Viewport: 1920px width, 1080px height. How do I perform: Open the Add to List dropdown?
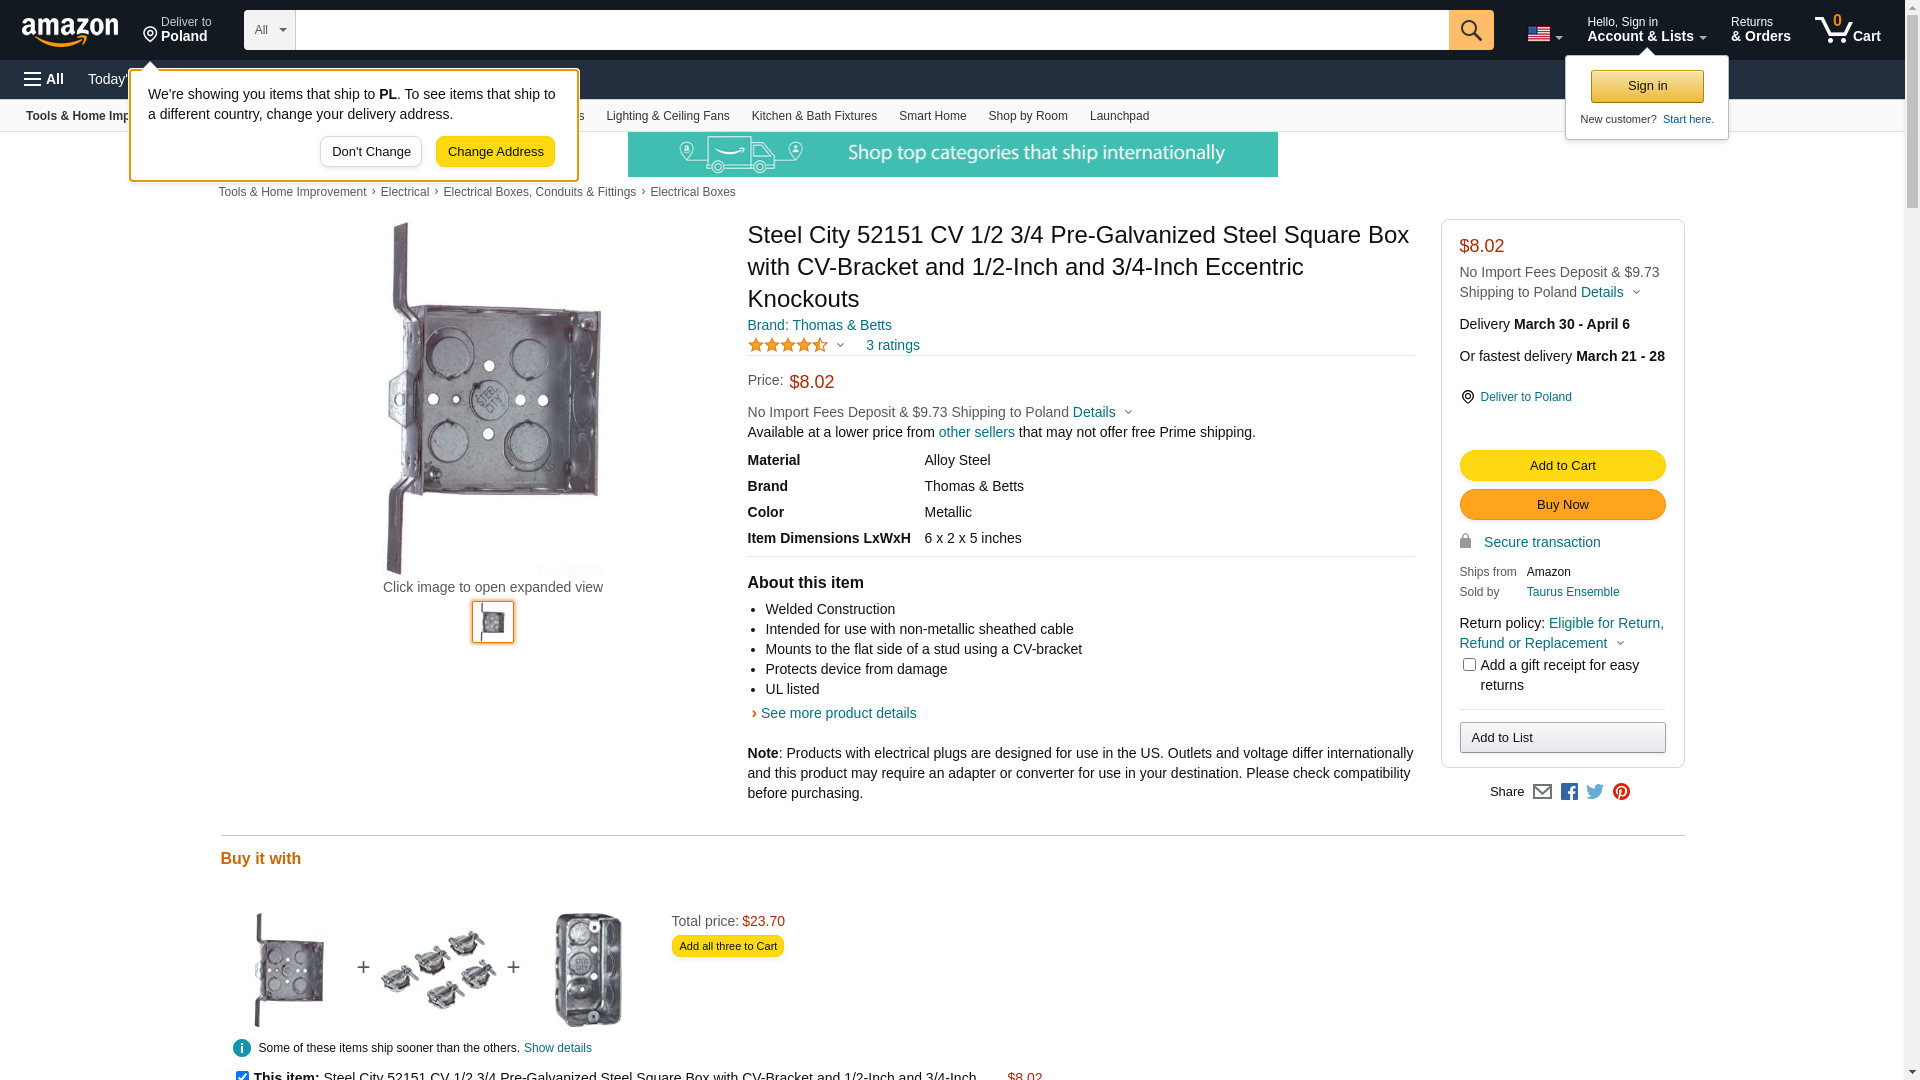pos(1562,738)
